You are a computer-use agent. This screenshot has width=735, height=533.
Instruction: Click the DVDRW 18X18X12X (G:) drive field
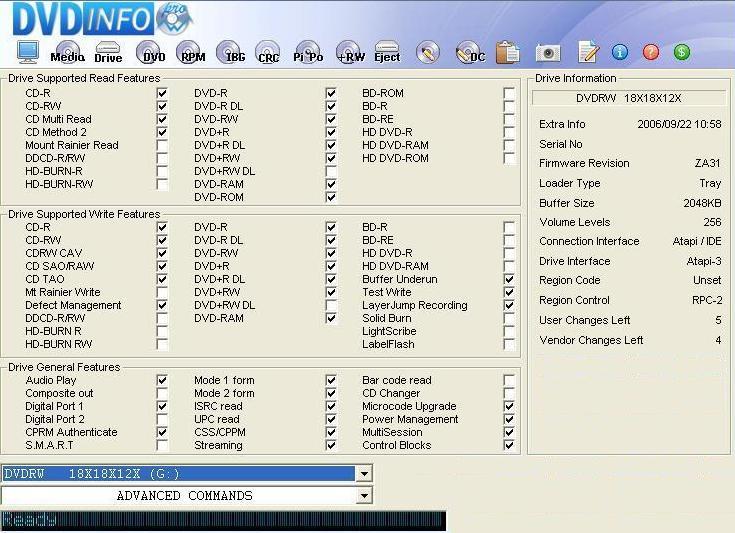click(x=178, y=474)
